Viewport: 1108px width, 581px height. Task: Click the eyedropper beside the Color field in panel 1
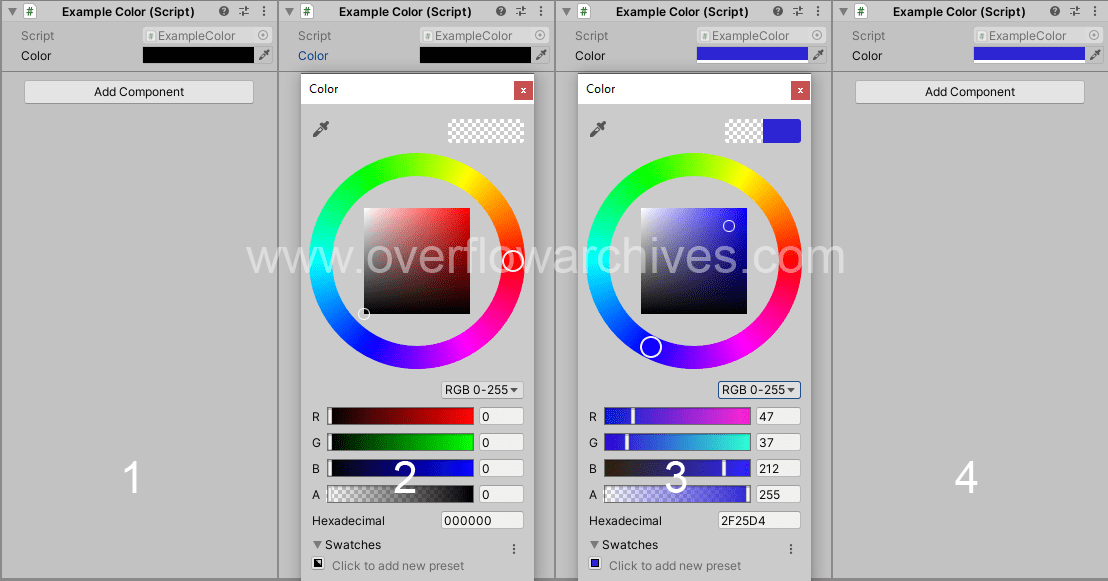pyautogui.click(x=262, y=55)
